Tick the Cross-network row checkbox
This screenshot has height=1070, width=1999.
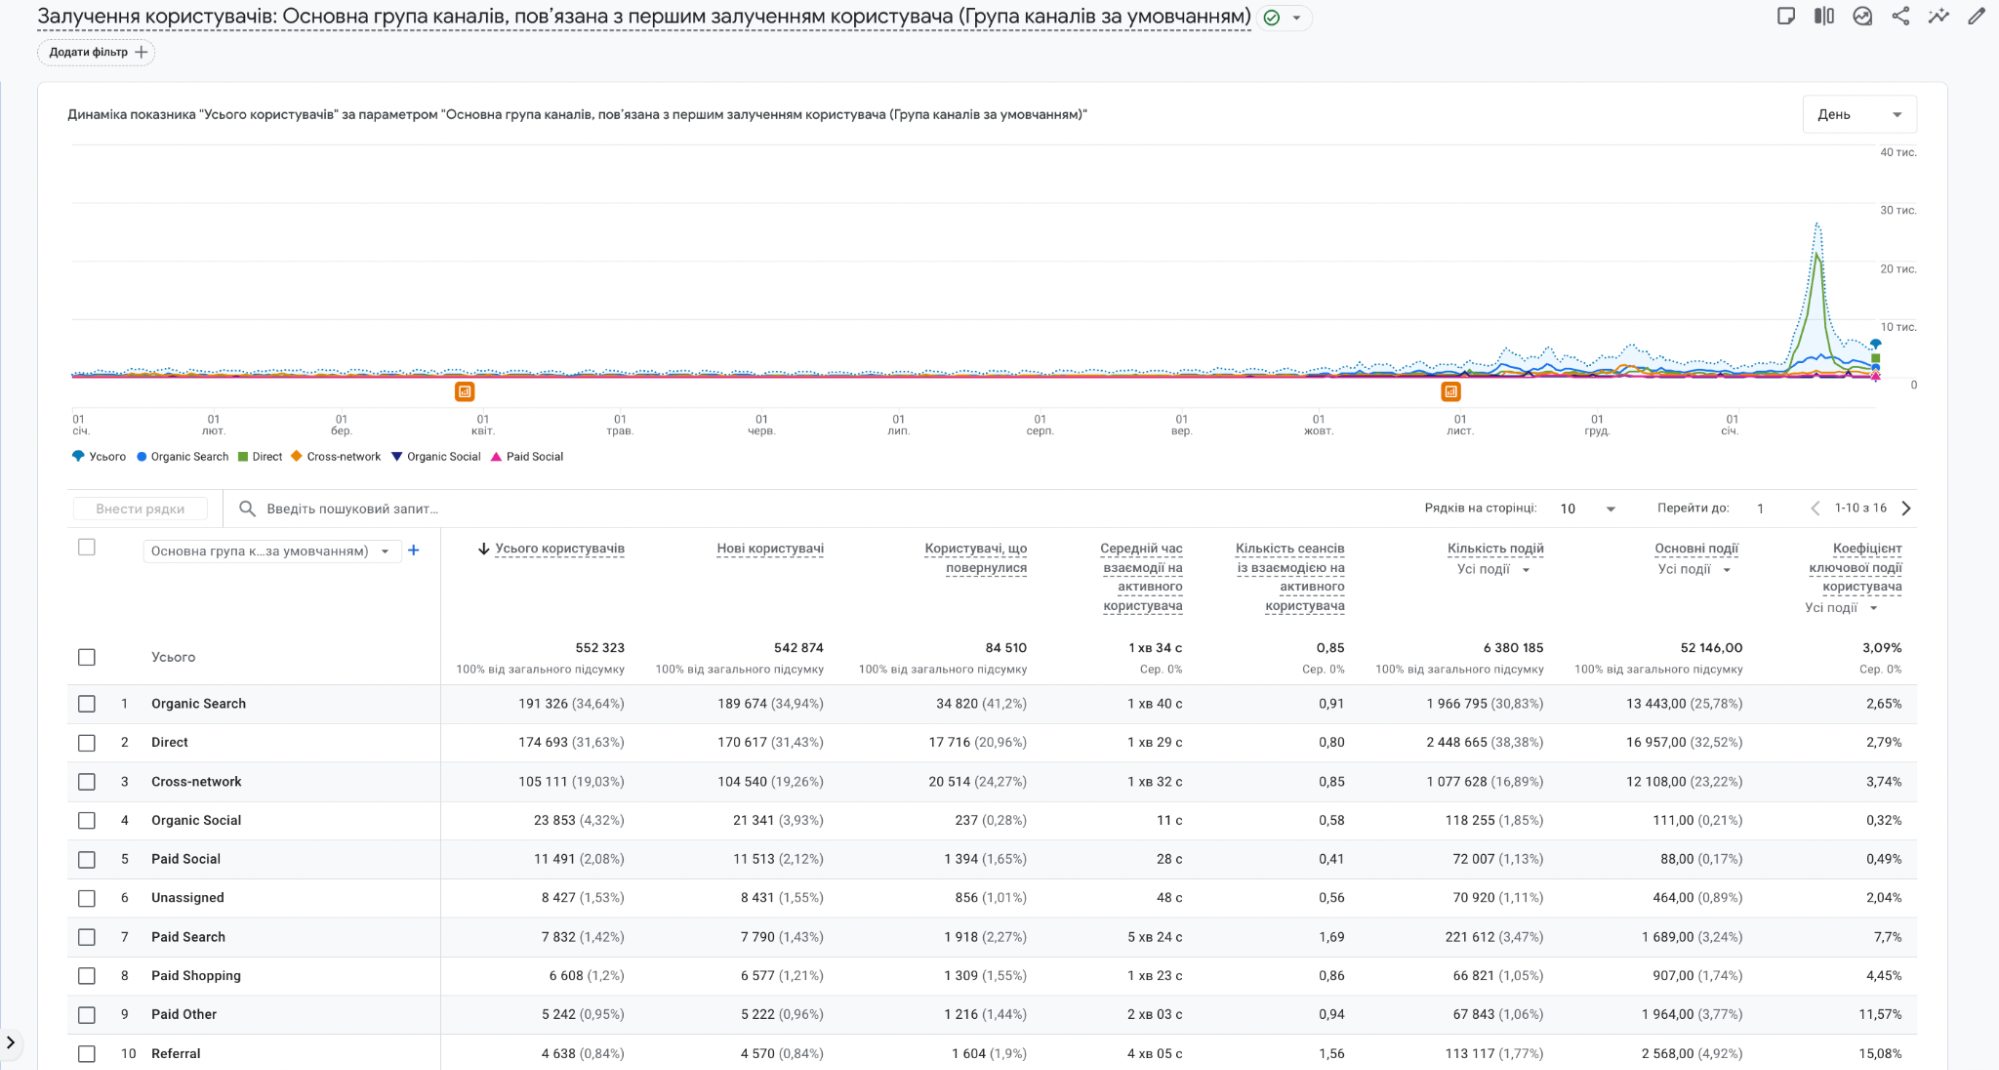click(87, 782)
